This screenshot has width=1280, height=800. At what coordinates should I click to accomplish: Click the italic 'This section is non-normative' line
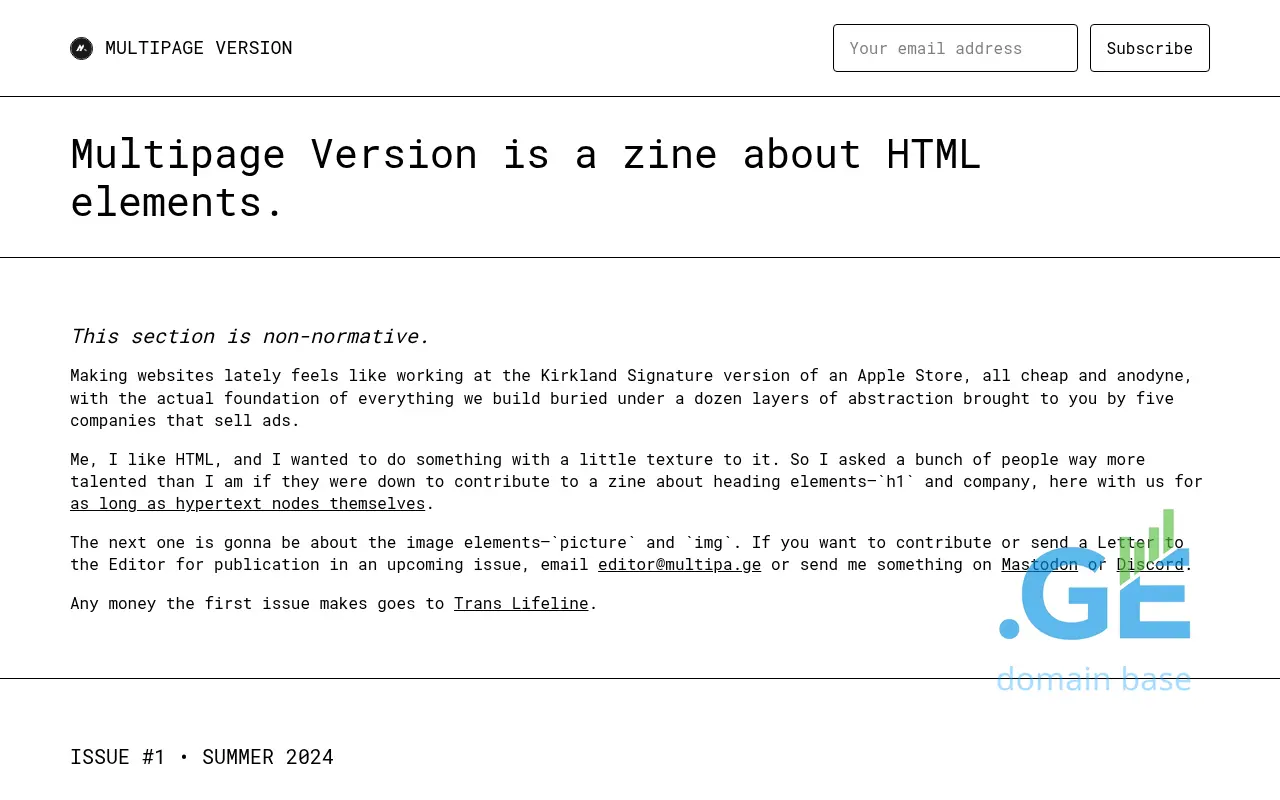pos(250,336)
